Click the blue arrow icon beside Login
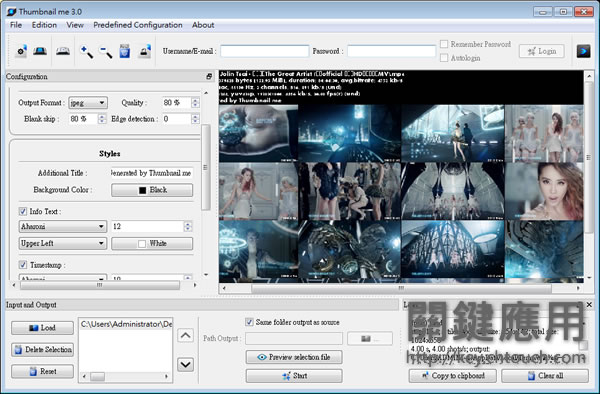 pos(584,51)
